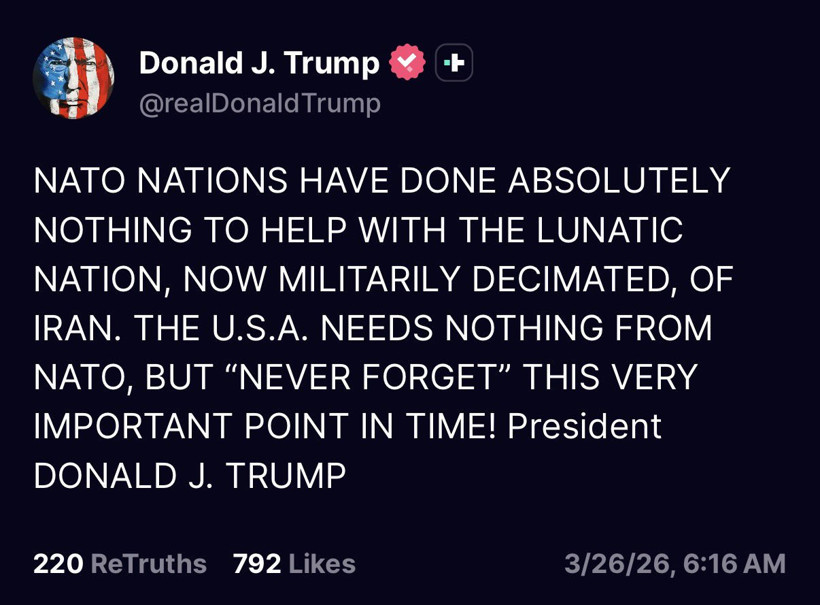This screenshot has height=605, width=820.
Task: Click the username below the display name
Action: pos(258,100)
